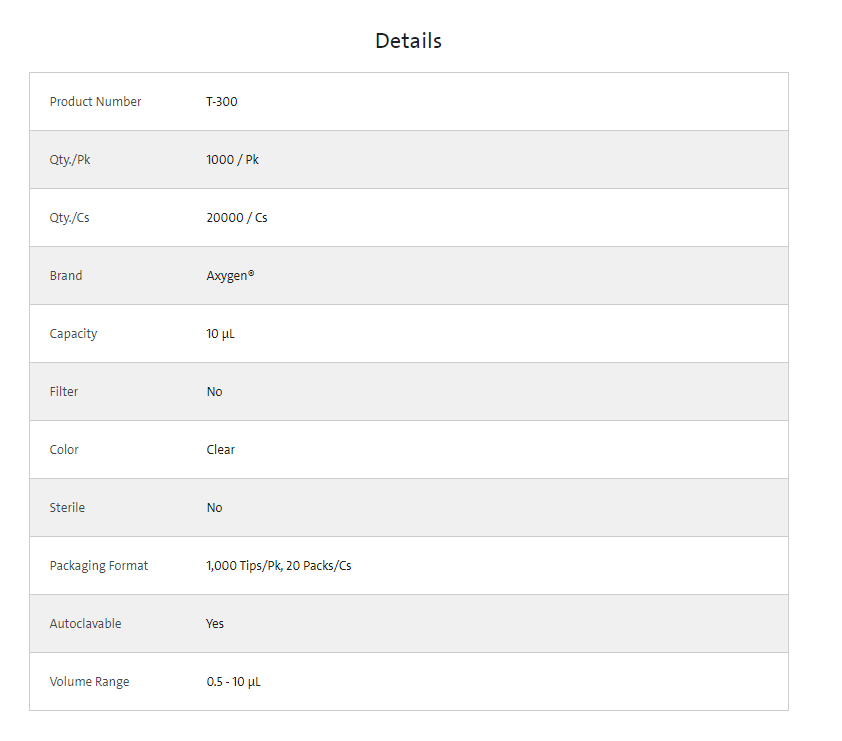This screenshot has width=842, height=741.
Task: Click the Axygen brand value
Action: [230, 276]
